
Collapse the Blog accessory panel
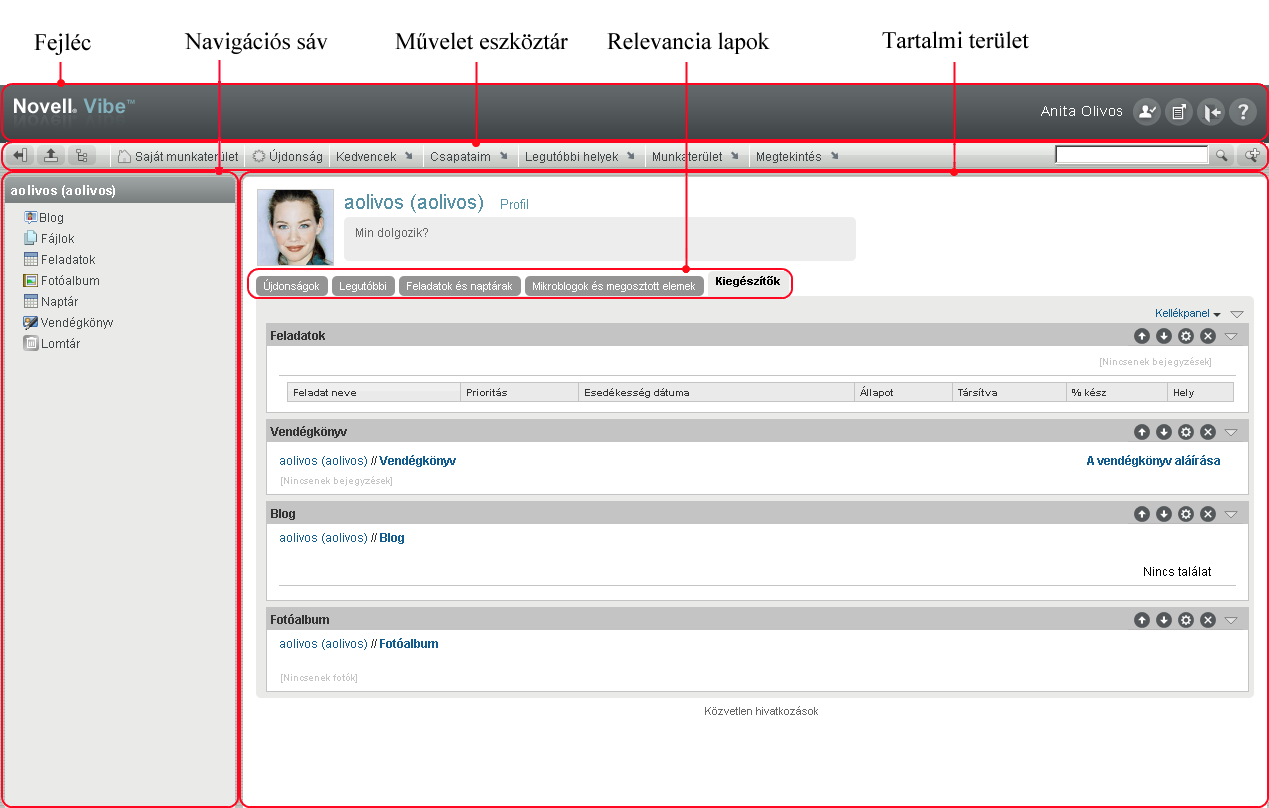1231,515
